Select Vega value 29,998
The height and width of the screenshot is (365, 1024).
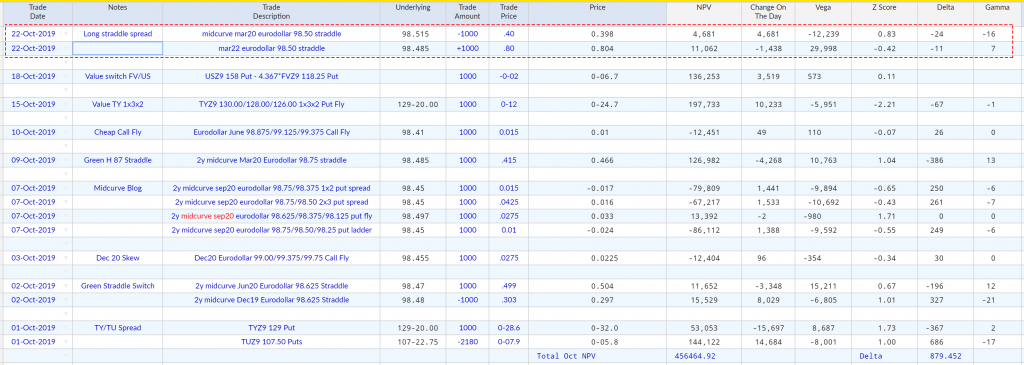pos(823,48)
